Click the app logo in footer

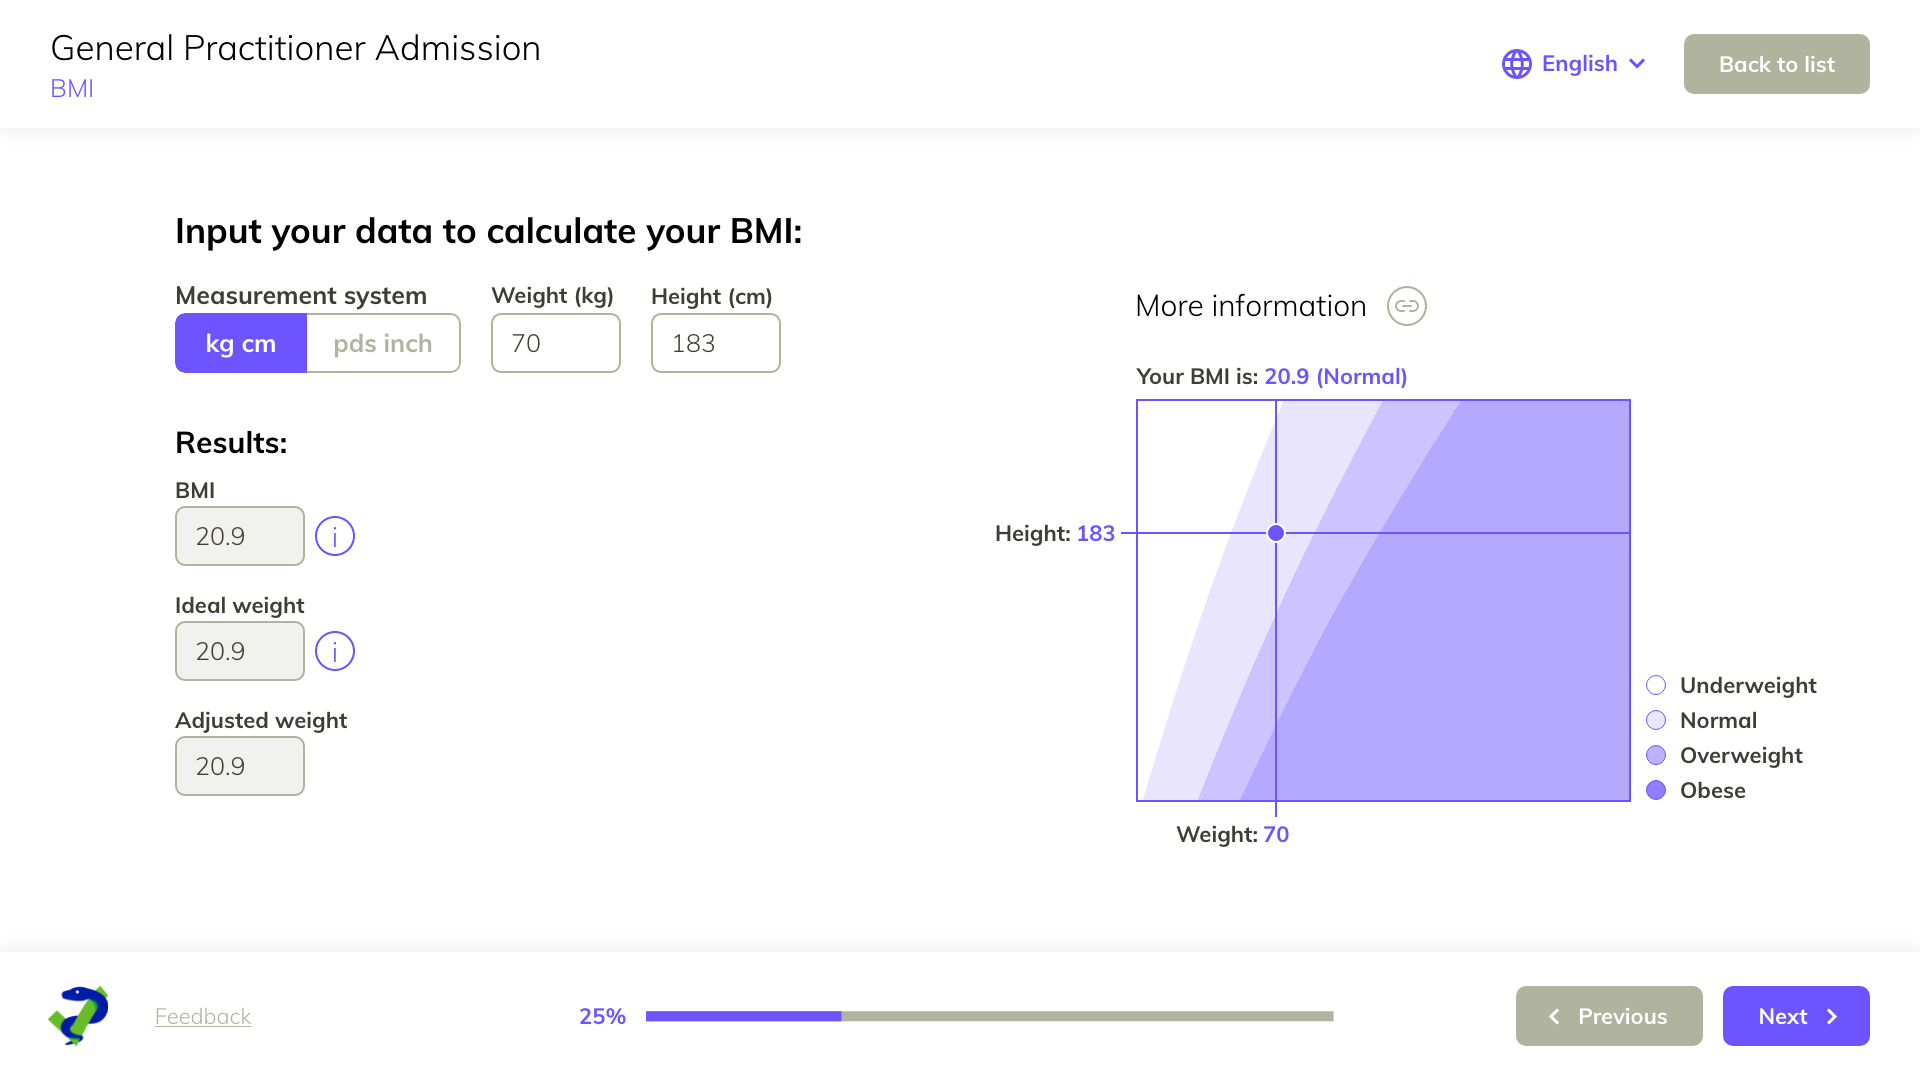(79, 1015)
